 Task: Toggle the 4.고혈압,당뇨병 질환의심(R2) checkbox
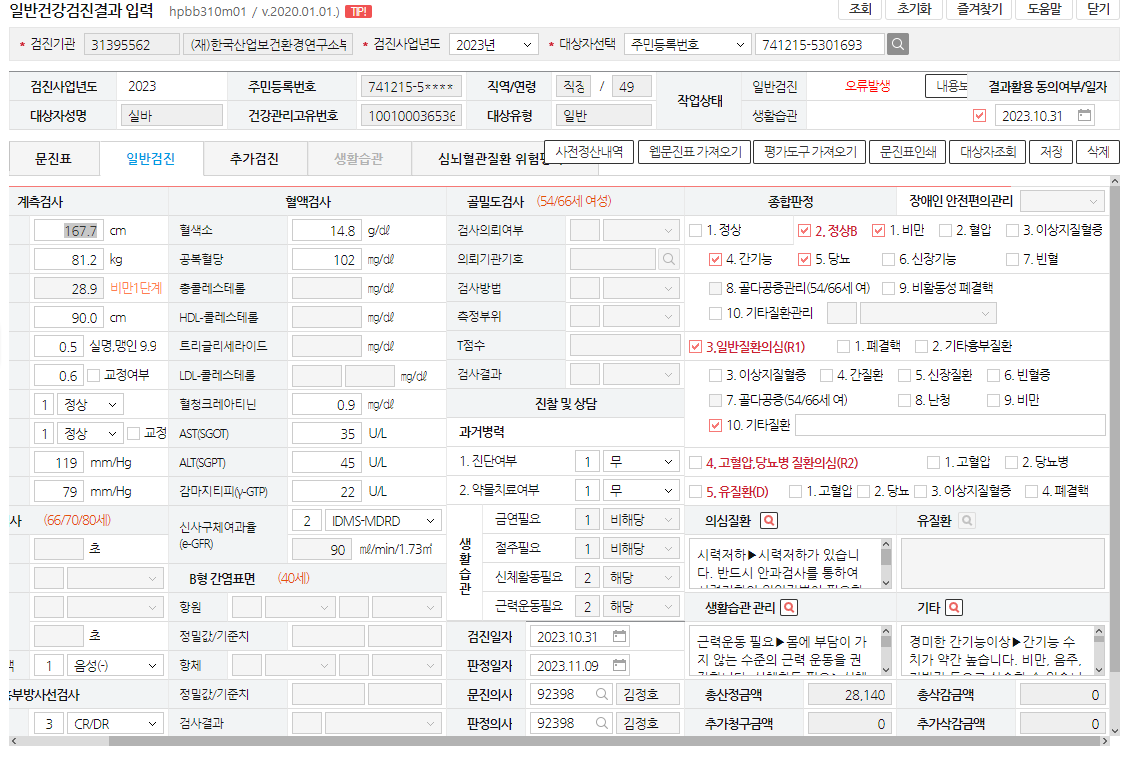click(696, 463)
